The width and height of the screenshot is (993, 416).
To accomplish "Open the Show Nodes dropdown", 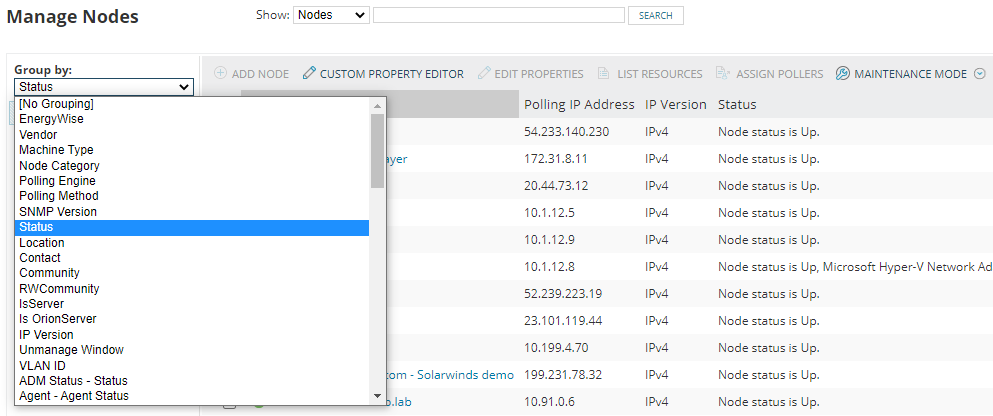I will [331, 15].
